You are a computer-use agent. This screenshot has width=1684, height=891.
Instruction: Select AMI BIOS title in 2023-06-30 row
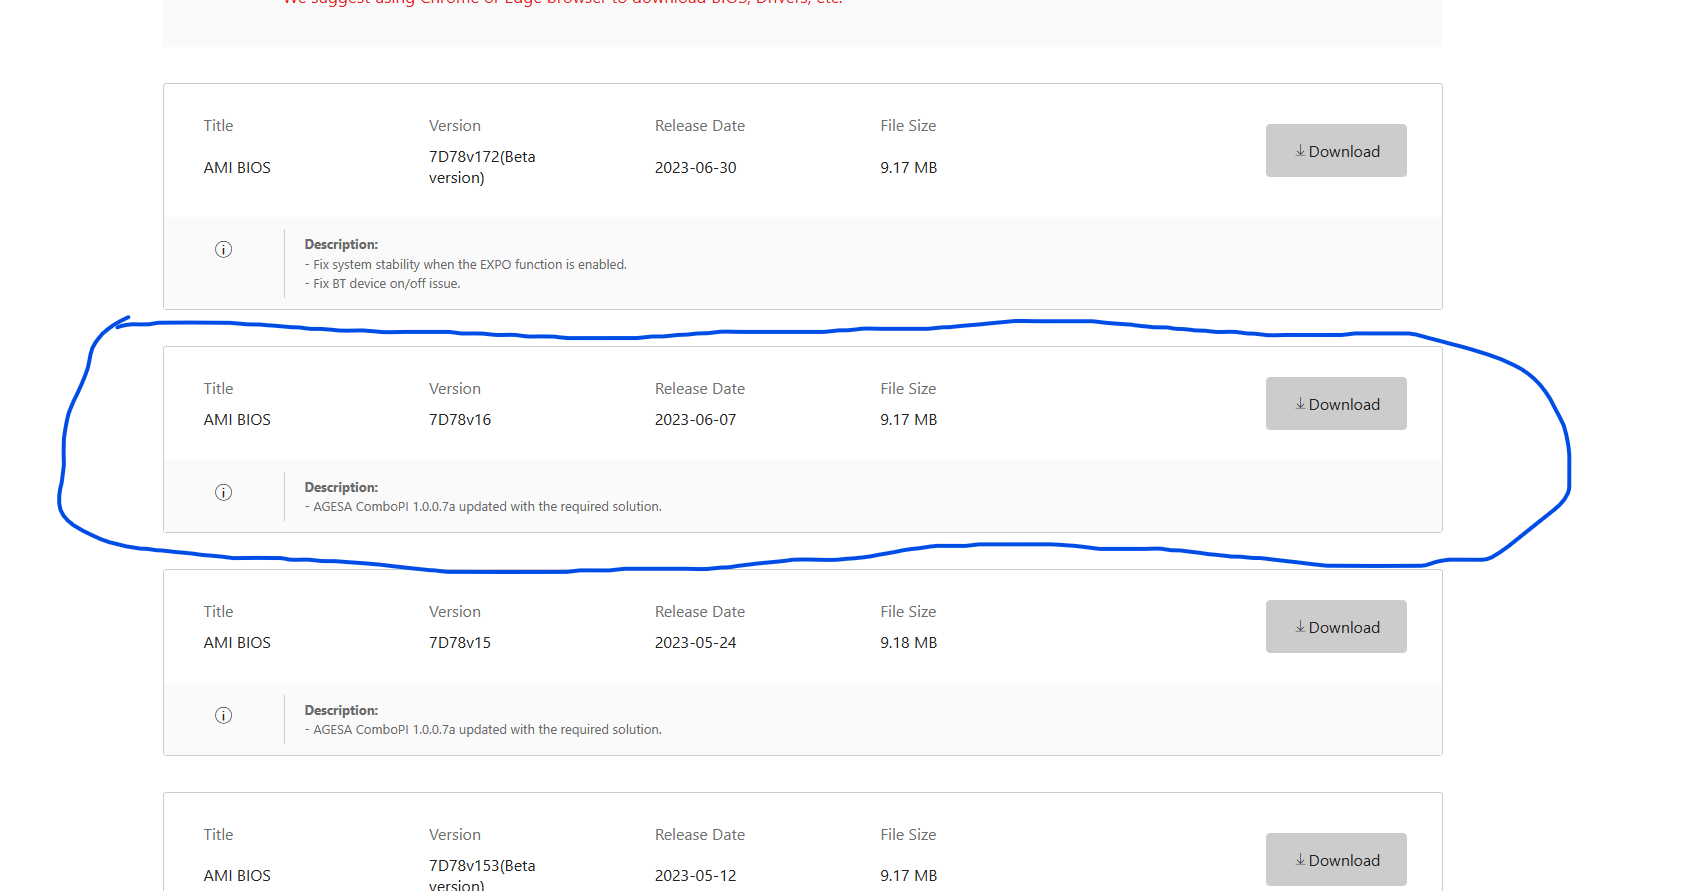point(237,168)
